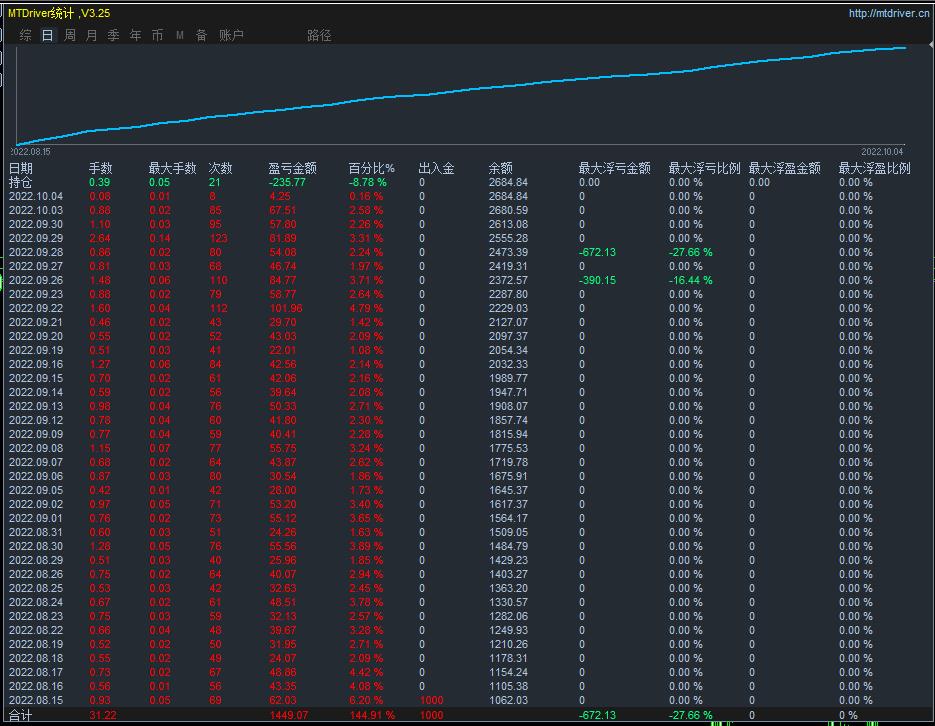This screenshot has width=935, height=726.
Task: Switch to the 年 yearly tab
Action: point(135,35)
